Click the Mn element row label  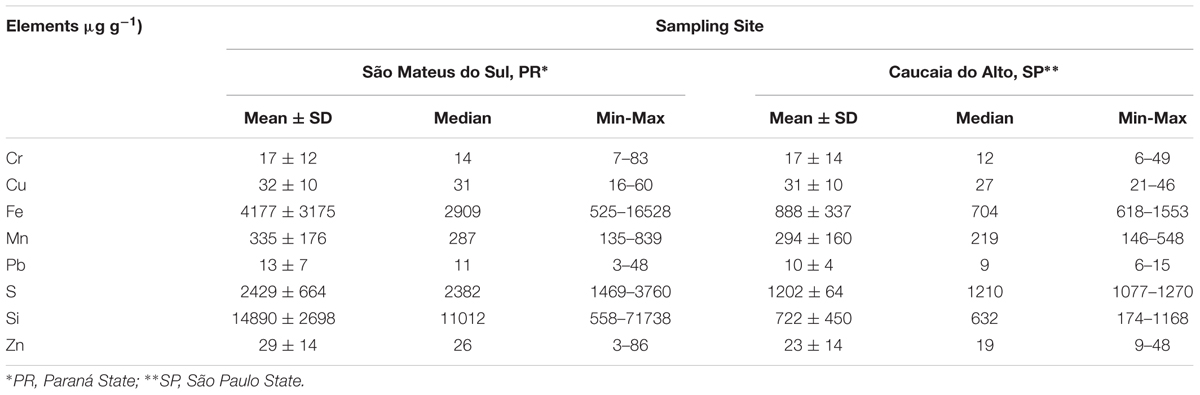[15, 236]
